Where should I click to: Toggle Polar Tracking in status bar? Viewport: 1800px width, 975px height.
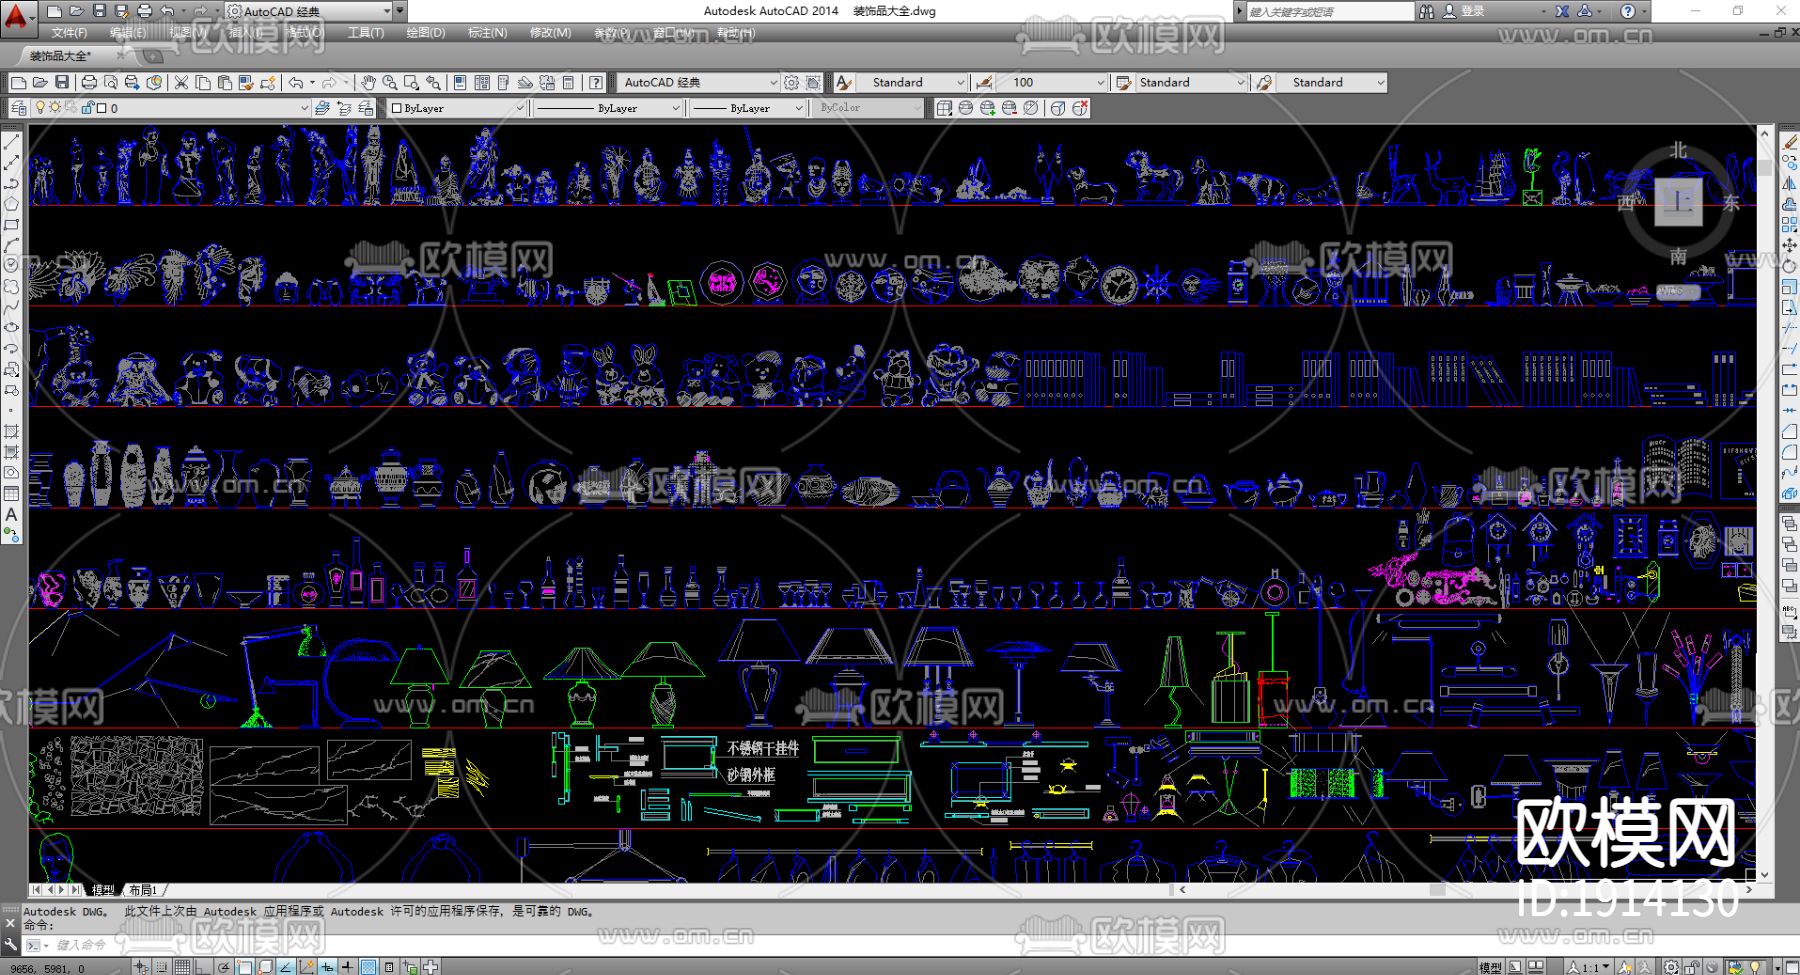point(225,967)
